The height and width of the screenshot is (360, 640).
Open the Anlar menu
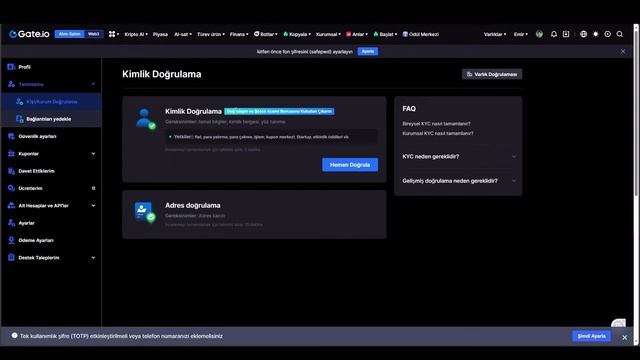[357, 34]
